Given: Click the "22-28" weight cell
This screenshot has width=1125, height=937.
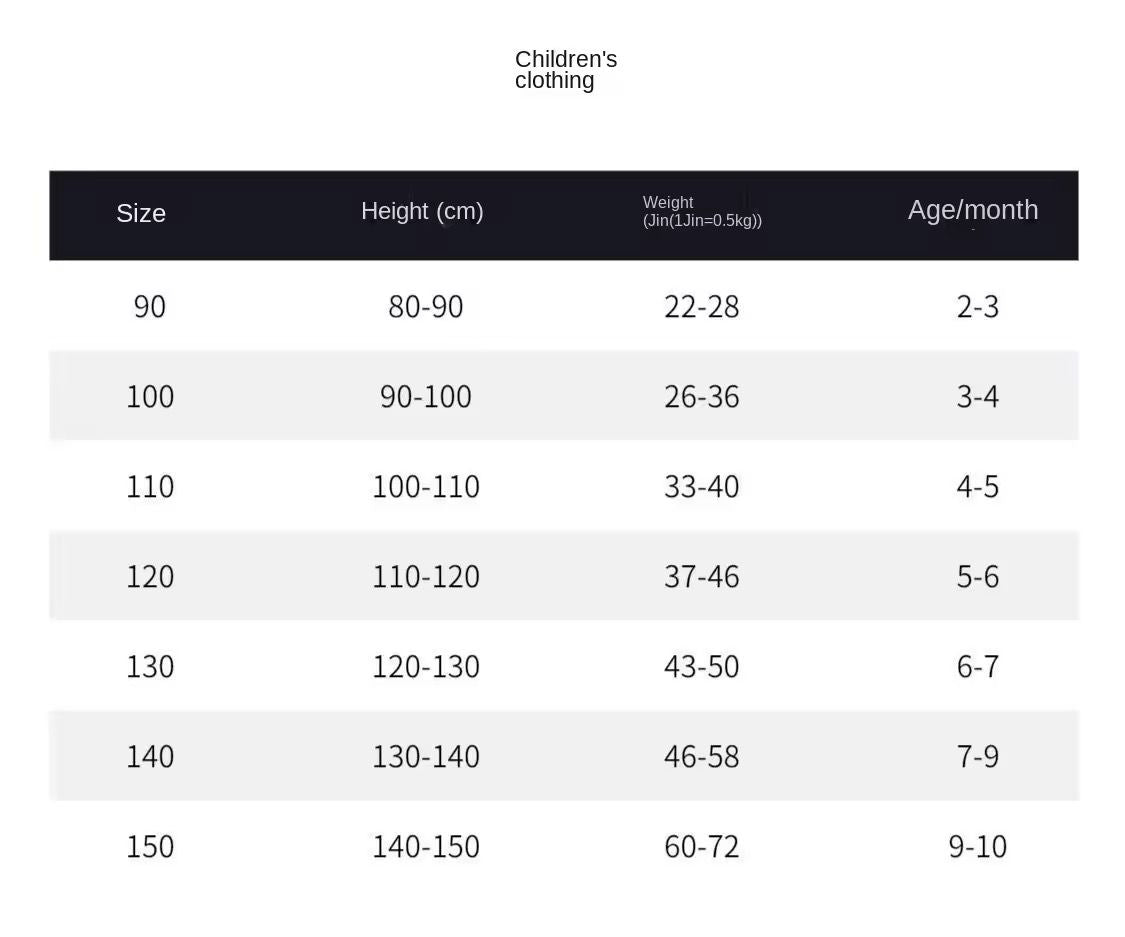Looking at the screenshot, I should [x=702, y=306].
